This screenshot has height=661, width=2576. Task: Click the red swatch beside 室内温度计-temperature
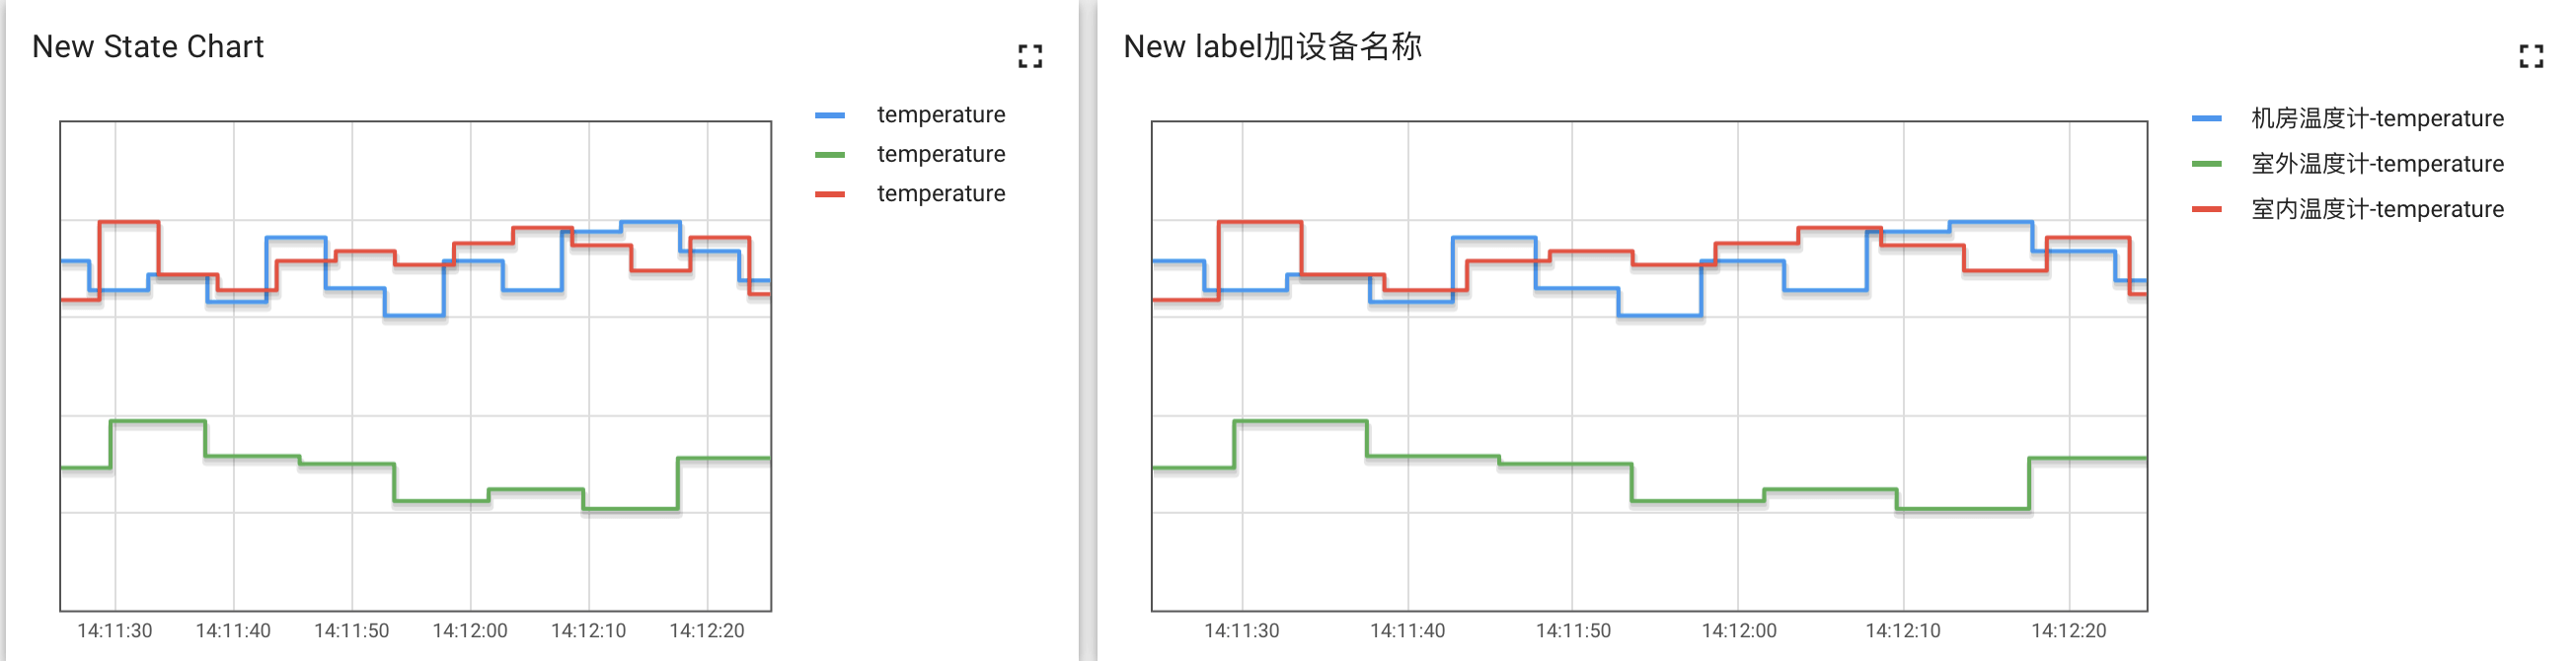tap(2207, 208)
